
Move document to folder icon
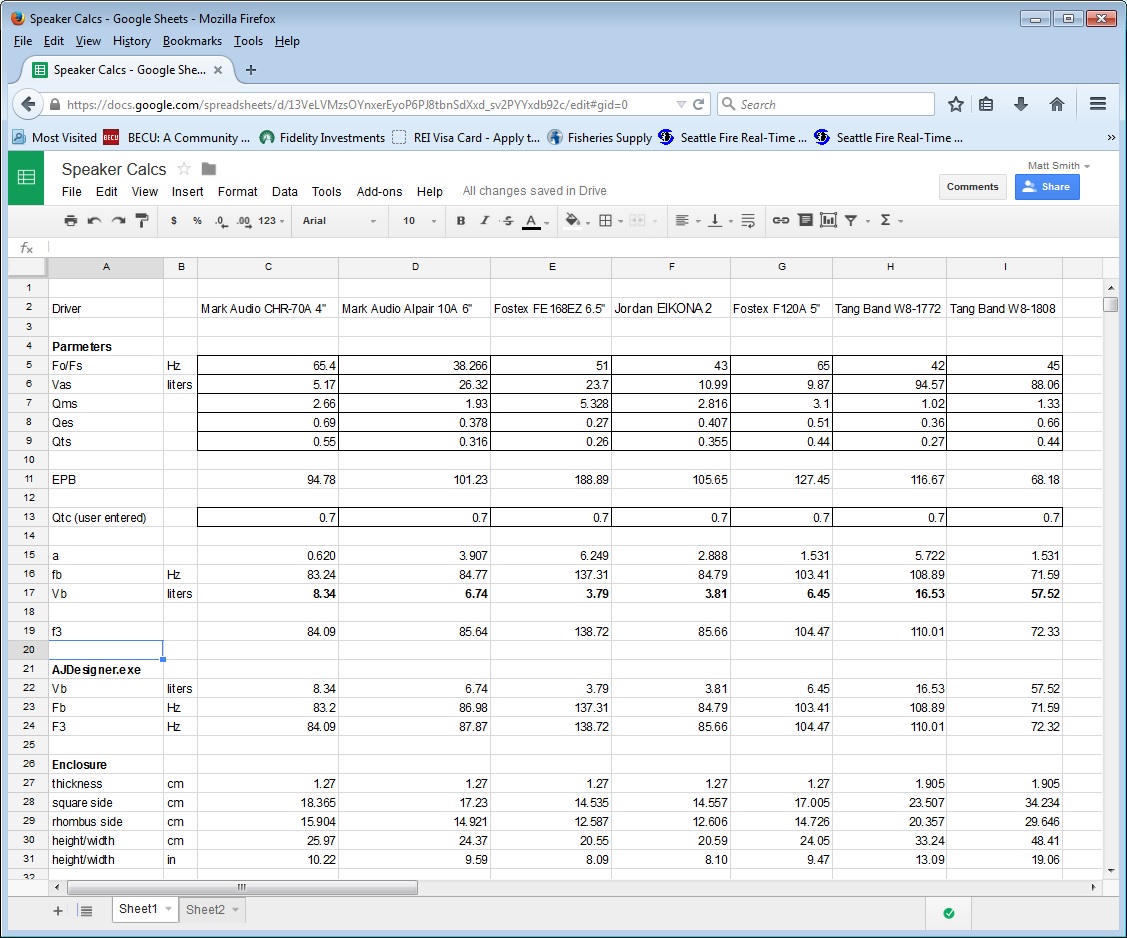coord(209,169)
